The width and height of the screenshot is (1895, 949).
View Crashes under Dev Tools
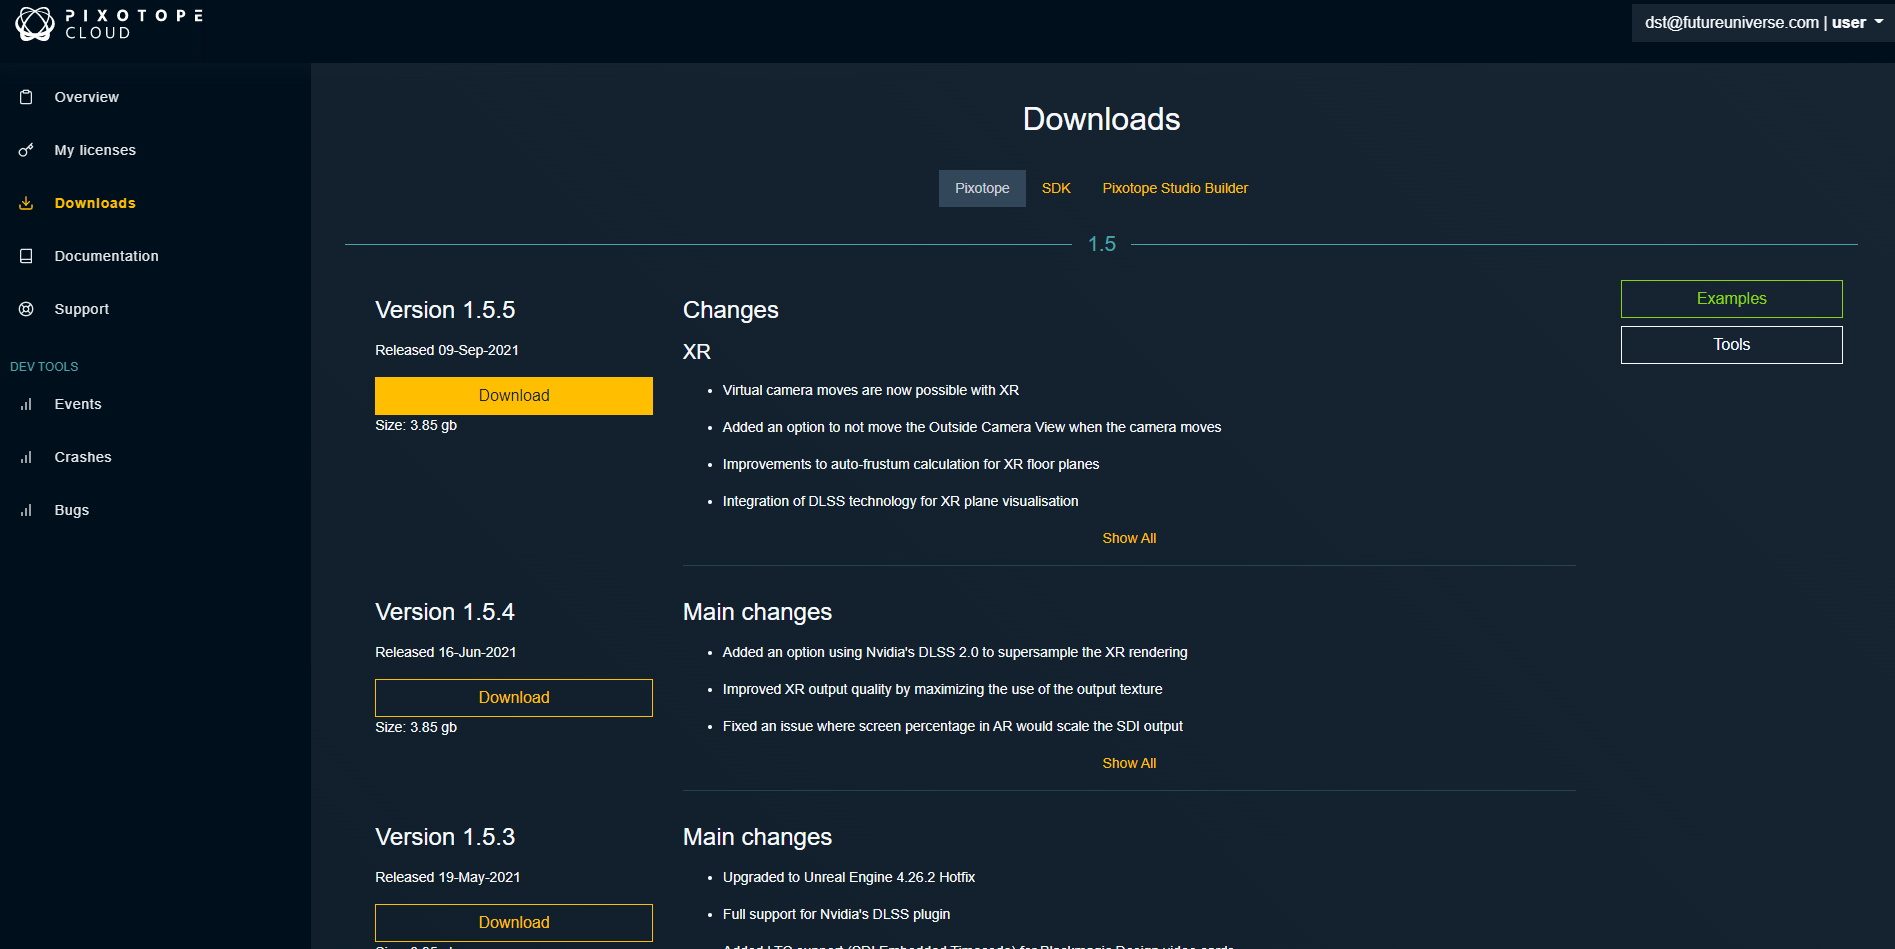pos(83,457)
